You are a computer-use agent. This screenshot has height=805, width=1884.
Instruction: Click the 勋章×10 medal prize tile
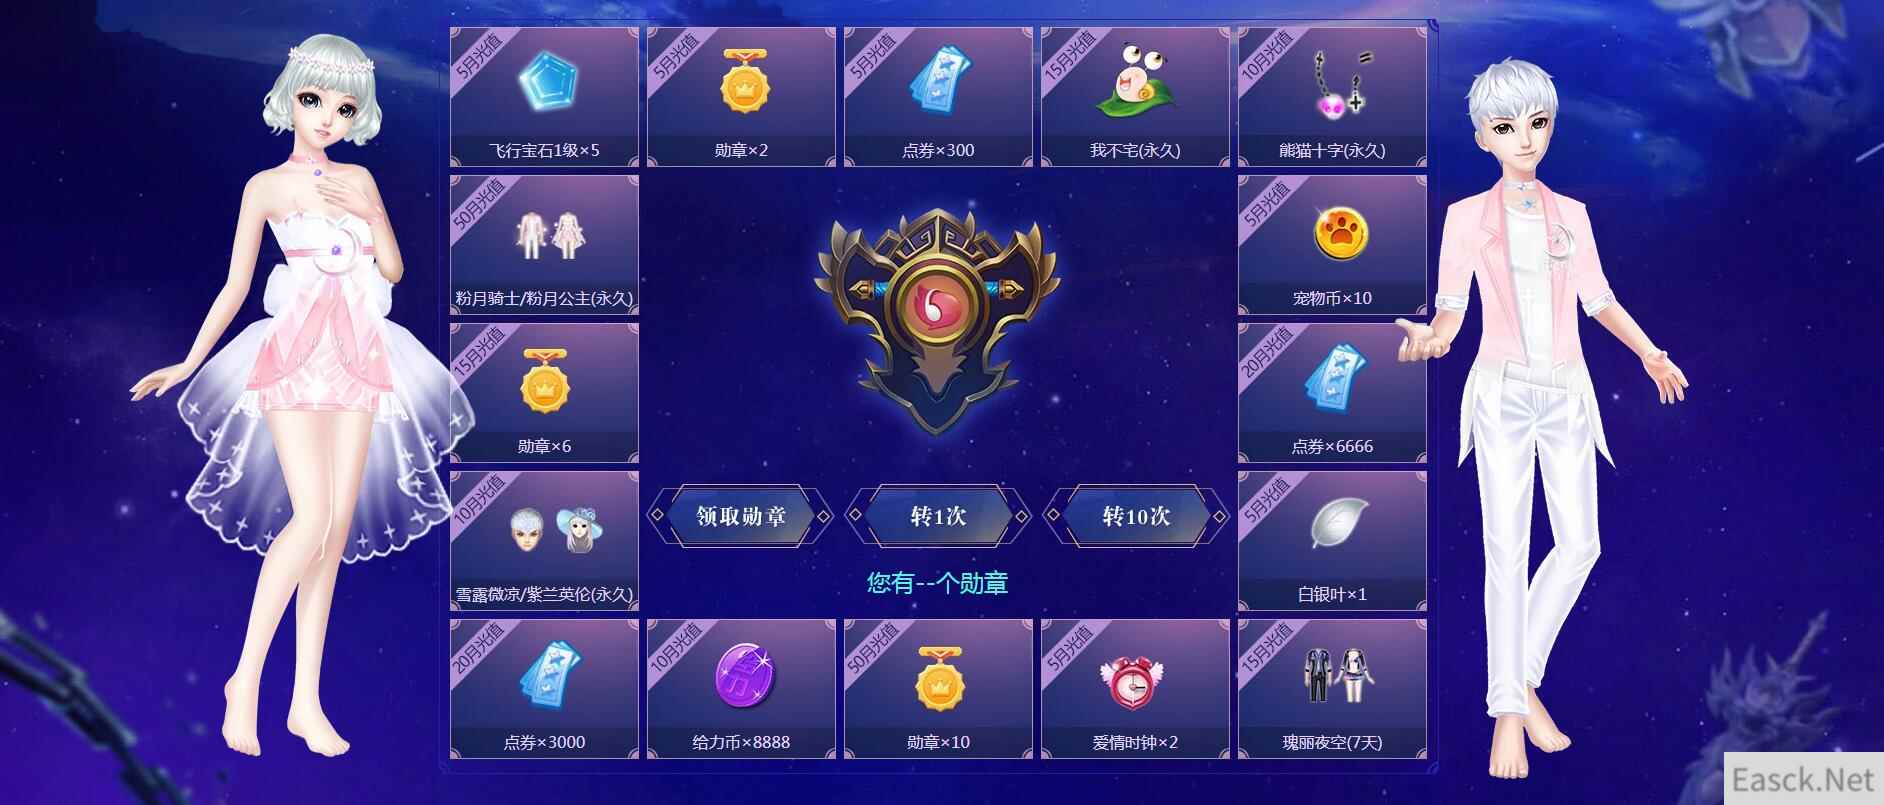938,689
